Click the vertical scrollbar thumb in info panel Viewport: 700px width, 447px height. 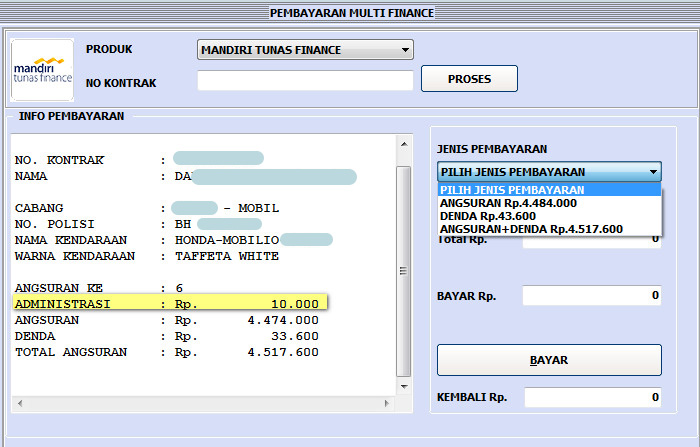tap(404, 272)
